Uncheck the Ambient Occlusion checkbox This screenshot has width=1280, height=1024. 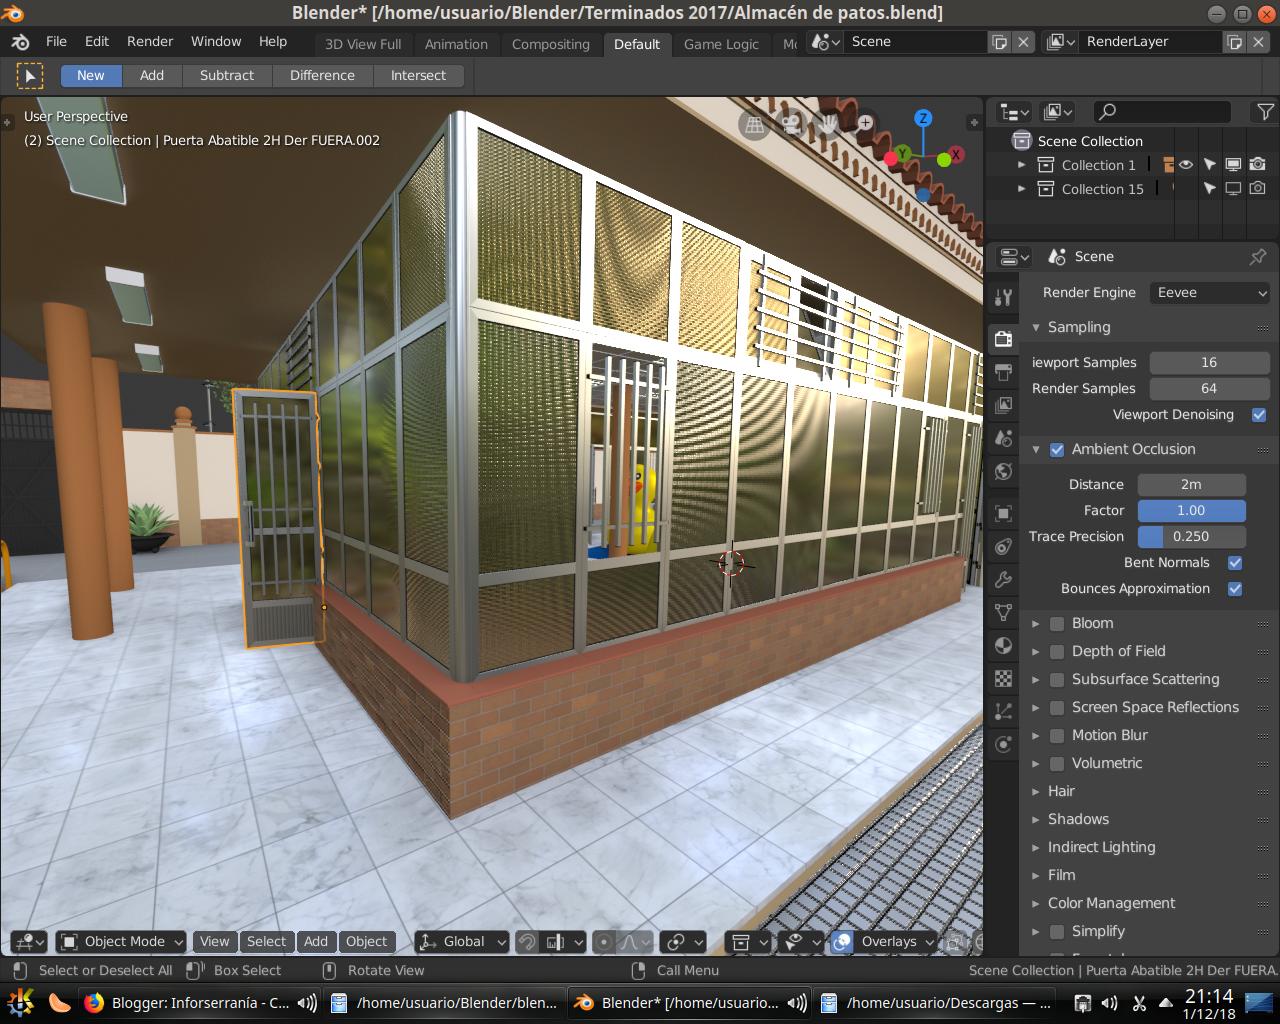1057,449
